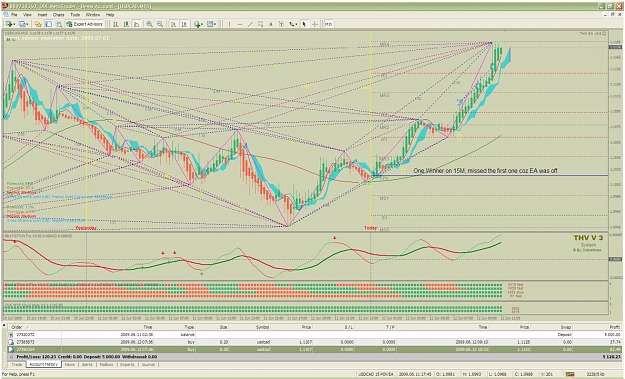This screenshot has width=625, height=379.
Task: Open the Charts menu
Action: click(x=58, y=15)
